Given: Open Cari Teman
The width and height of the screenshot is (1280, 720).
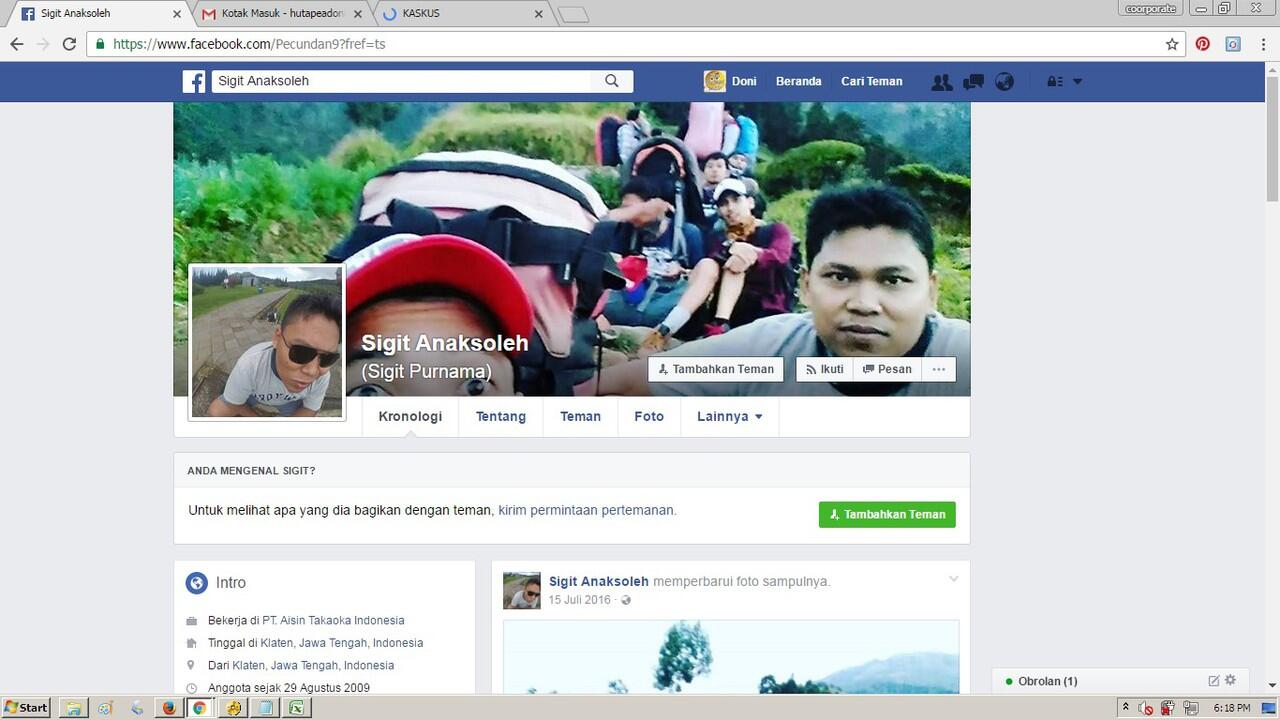Looking at the screenshot, I should 871,81.
